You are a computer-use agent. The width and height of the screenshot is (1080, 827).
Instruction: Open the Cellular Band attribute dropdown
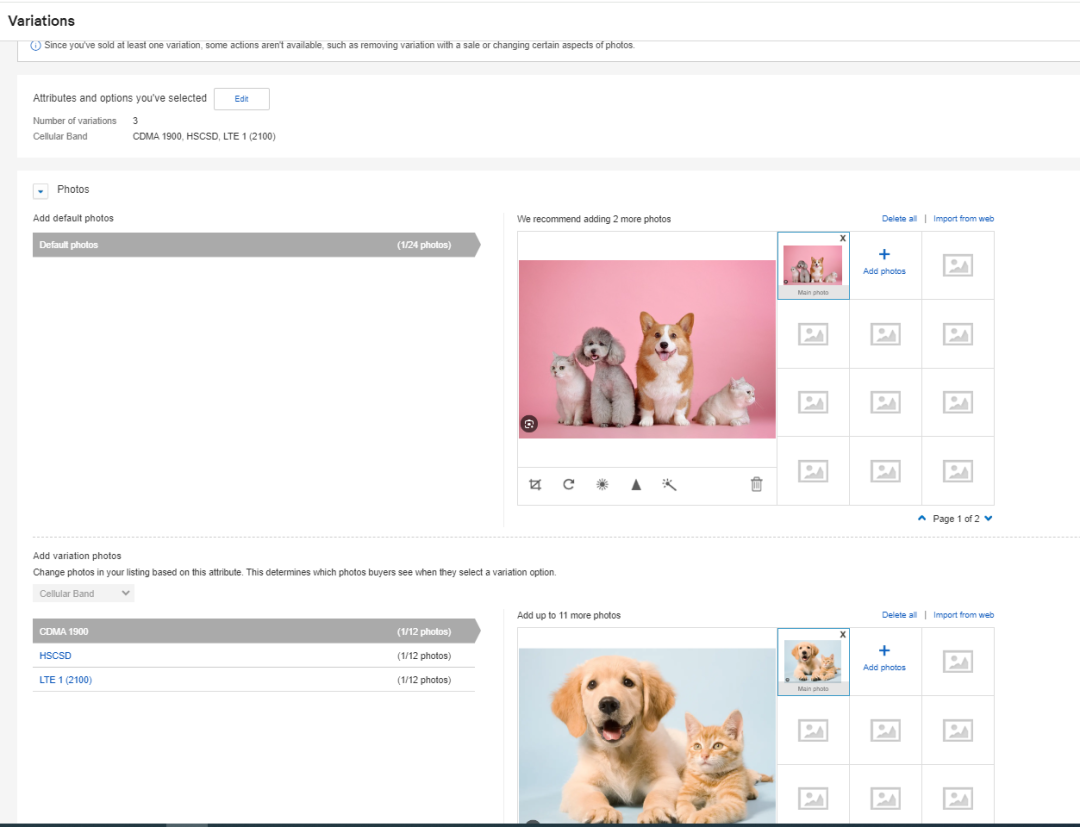pos(83,592)
